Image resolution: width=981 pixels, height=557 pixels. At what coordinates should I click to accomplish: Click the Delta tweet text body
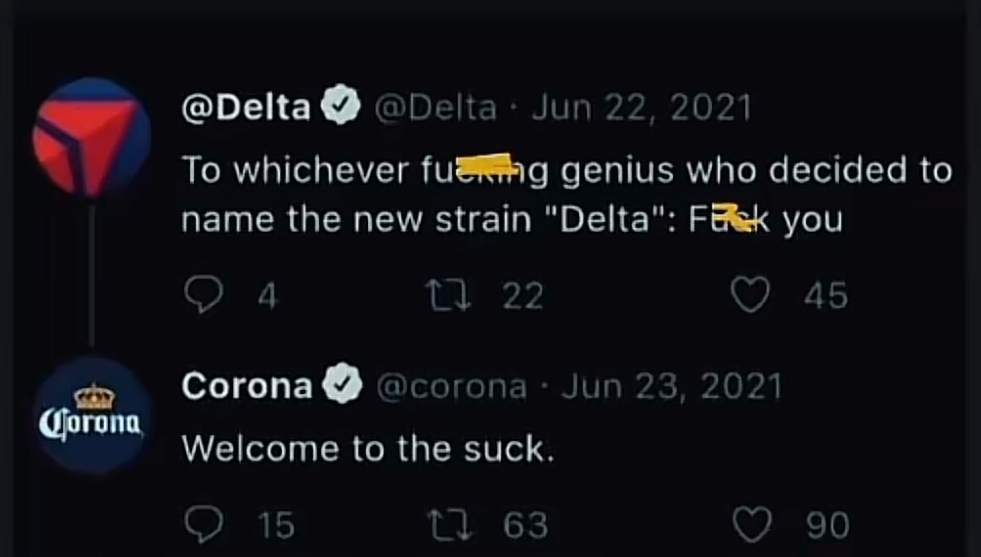[560, 195]
